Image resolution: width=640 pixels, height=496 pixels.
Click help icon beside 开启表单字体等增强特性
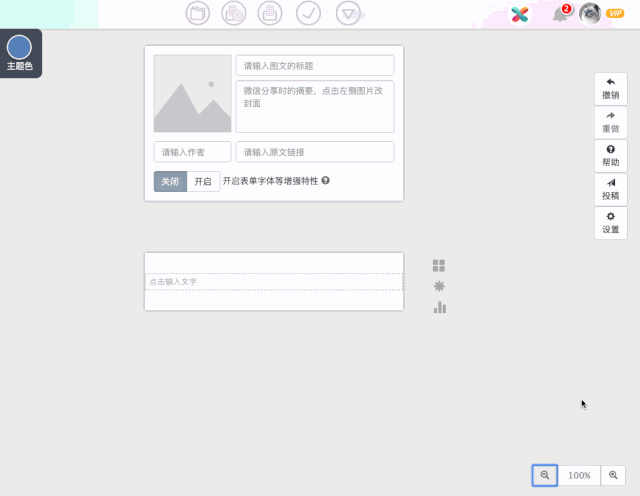(x=325, y=180)
